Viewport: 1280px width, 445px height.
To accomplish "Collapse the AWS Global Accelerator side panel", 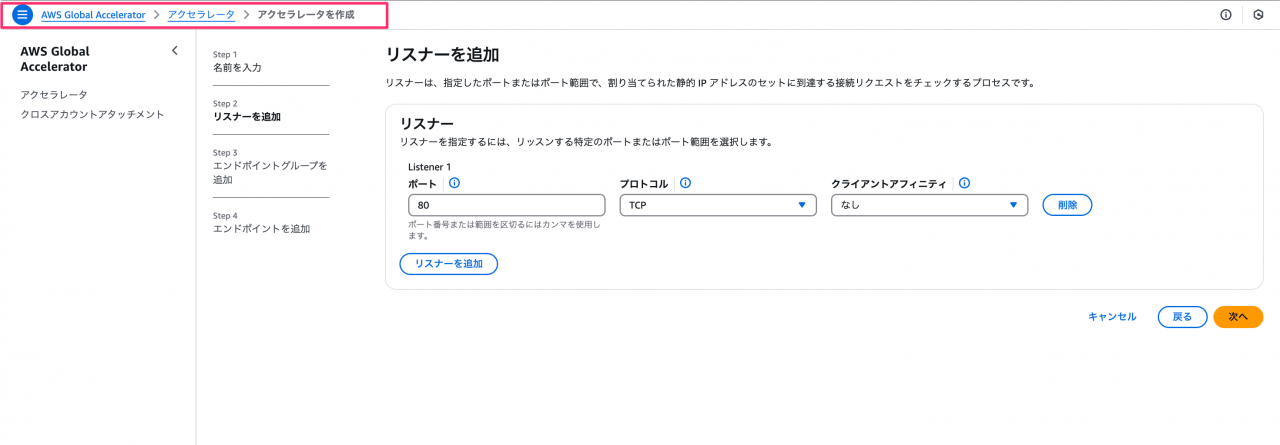I will point(174,50).
